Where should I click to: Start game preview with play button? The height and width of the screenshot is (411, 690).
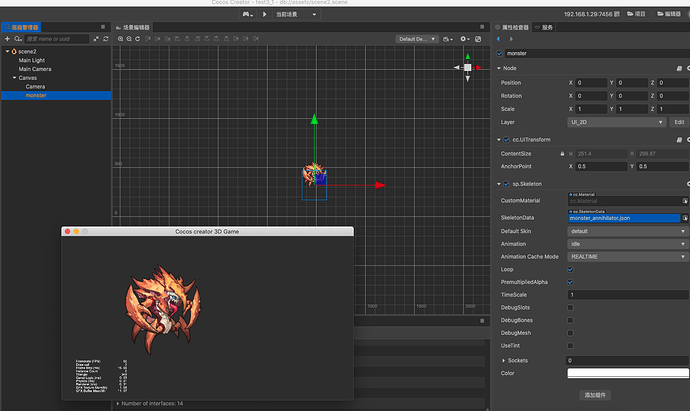click(264, 14)
